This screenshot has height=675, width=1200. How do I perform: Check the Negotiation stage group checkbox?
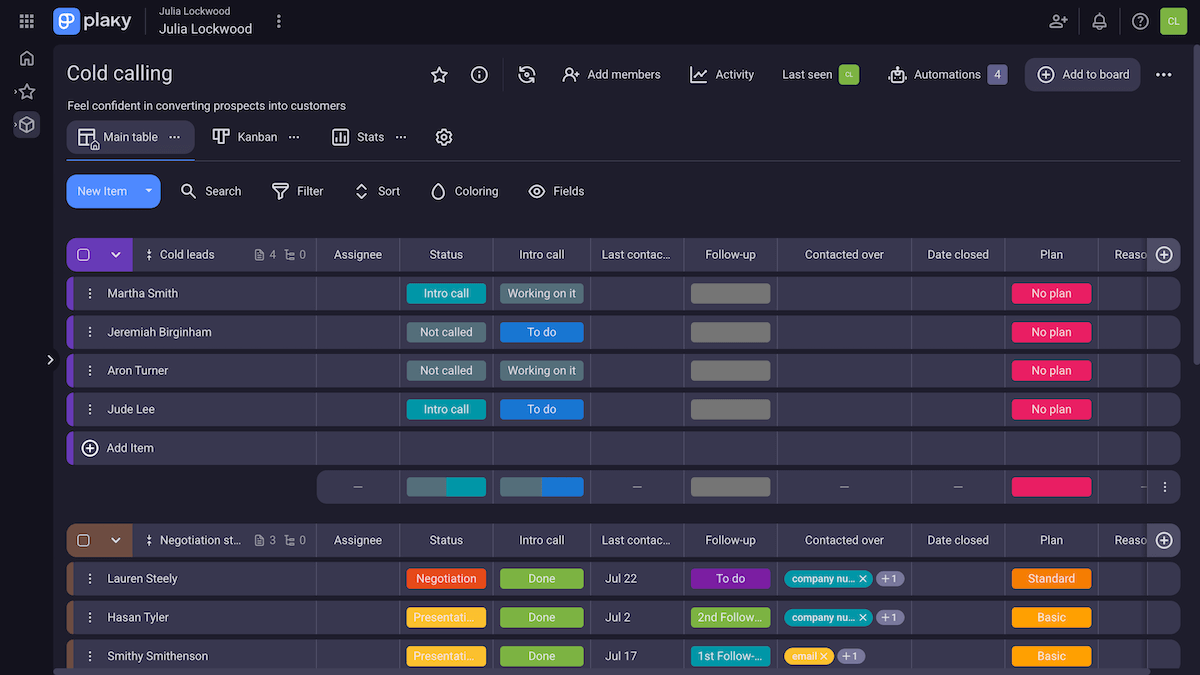(85, 540)
